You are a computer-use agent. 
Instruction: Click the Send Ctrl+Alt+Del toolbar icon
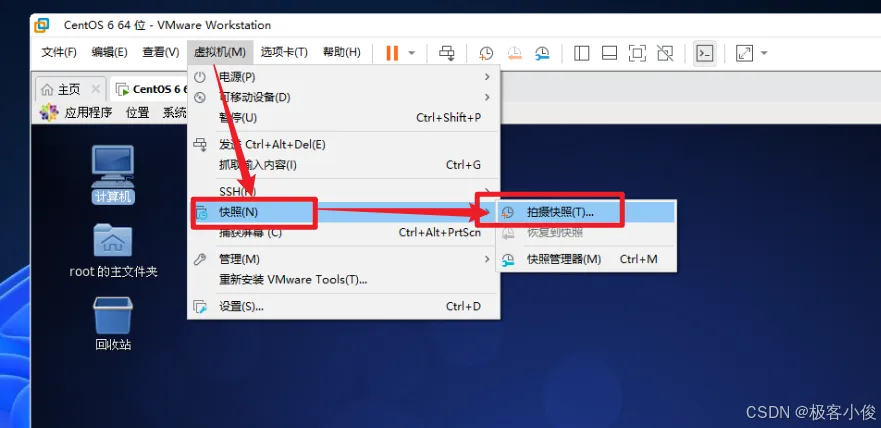447,53
